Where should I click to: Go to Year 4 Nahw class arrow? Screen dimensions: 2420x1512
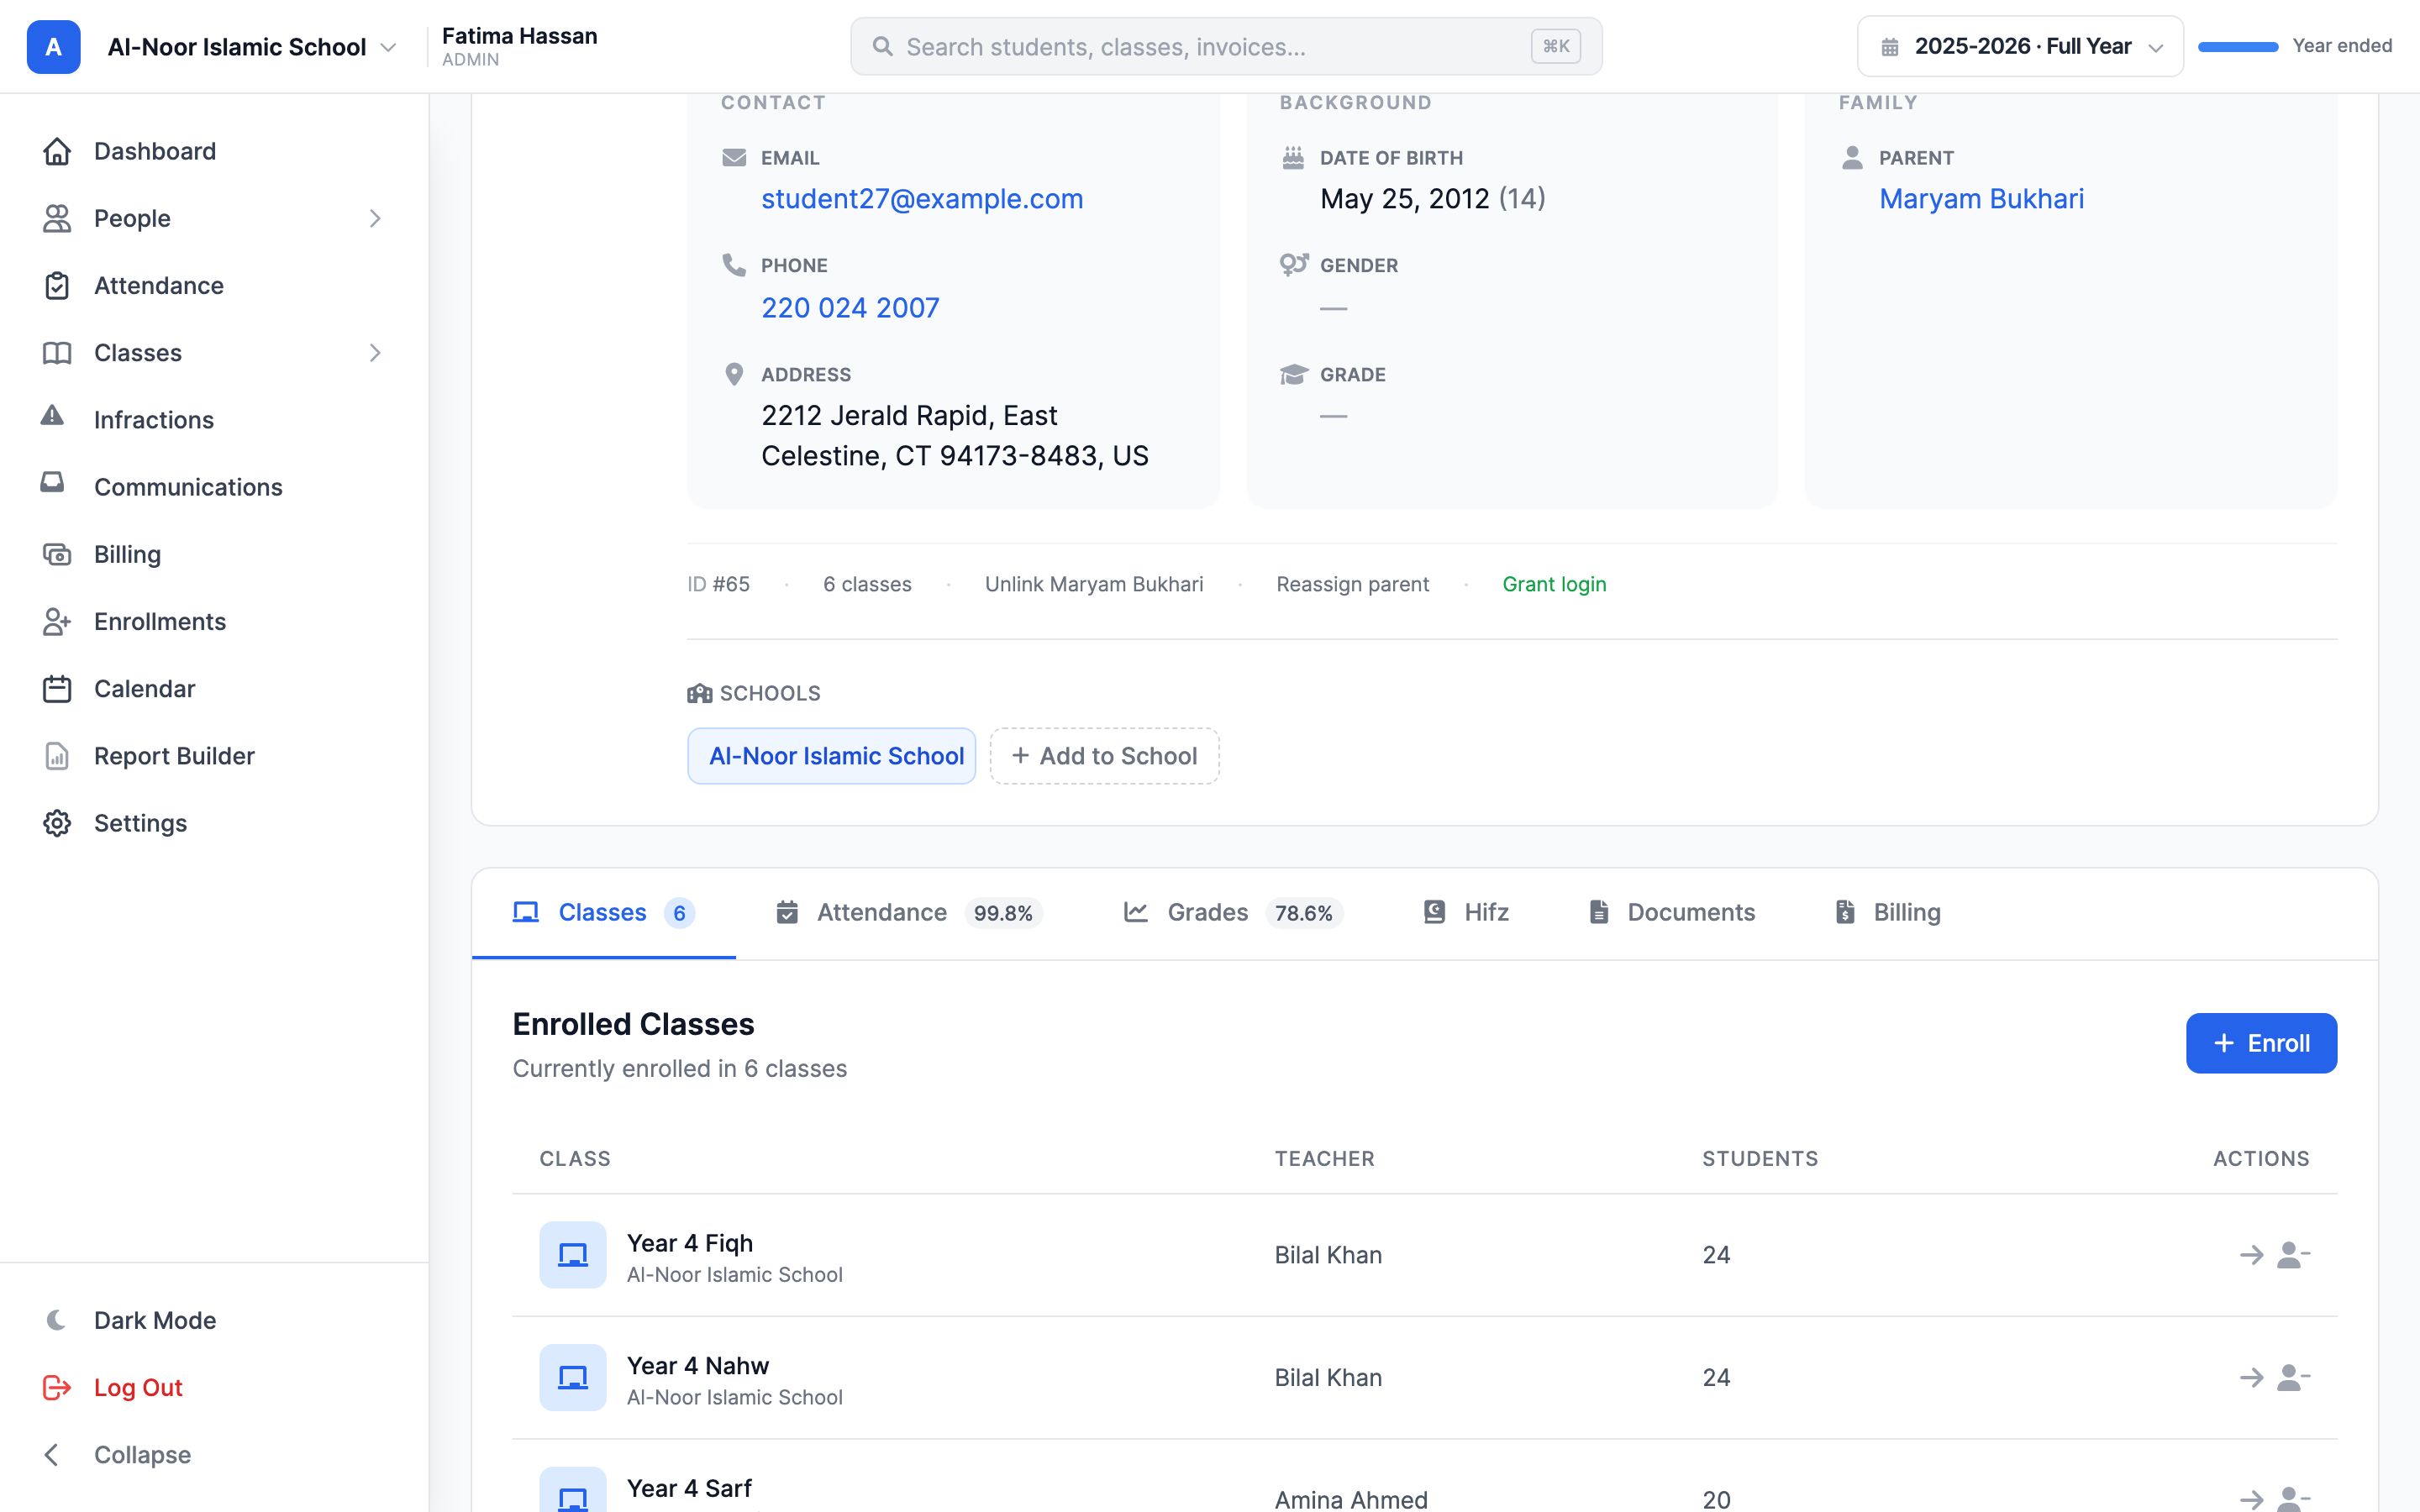coord(2251,1377)
